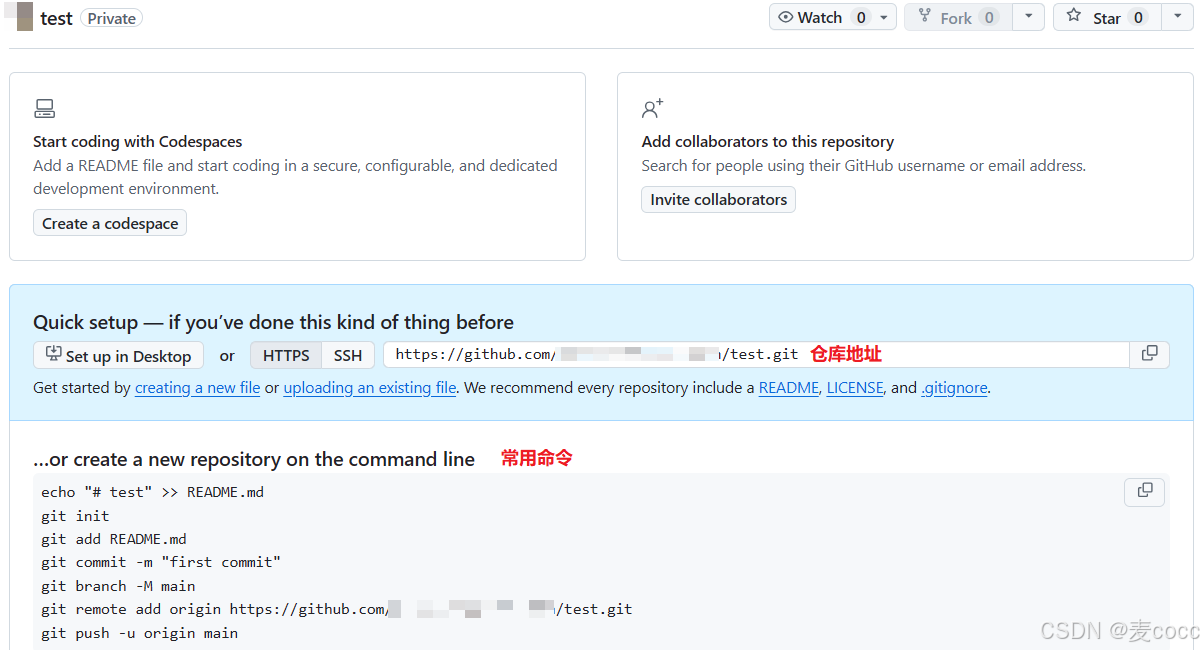This screenshot has height=650, width=1204.
Task: Click Set up in Desktop button
Action: 118,355
